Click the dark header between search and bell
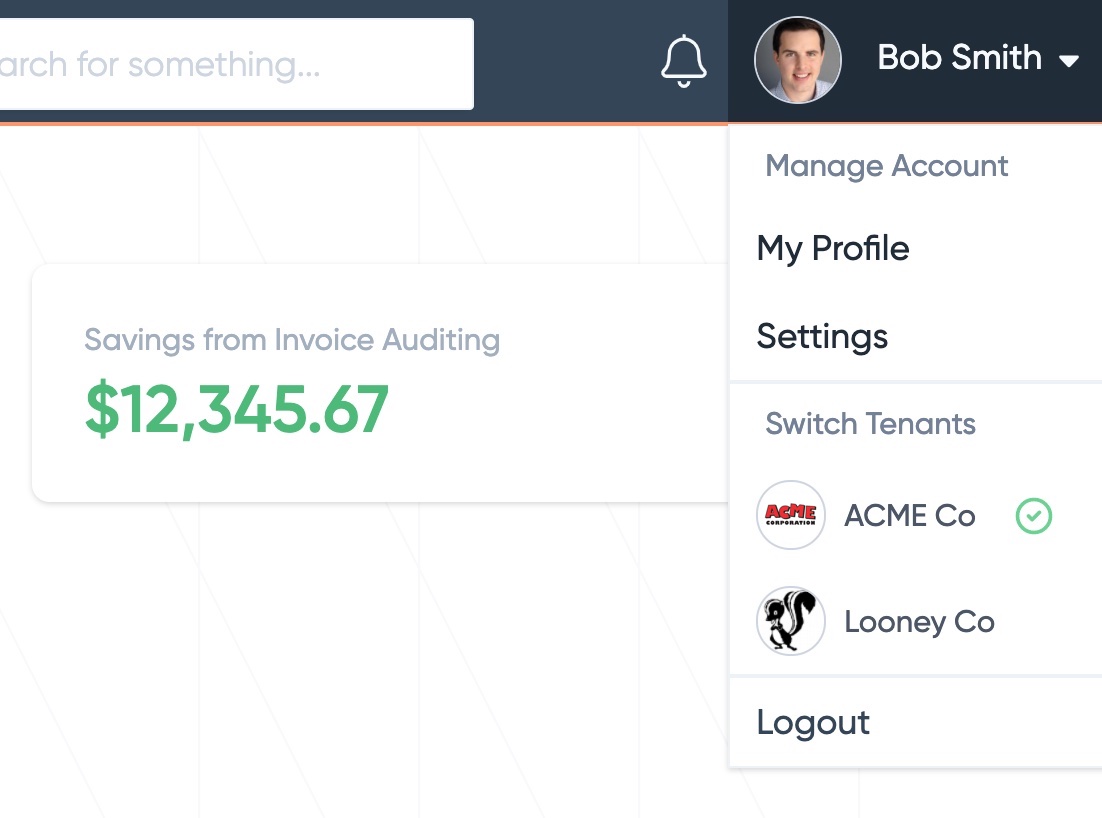The height and width of the screenshot is (818, 1102). pyautogui.click(x=566, y=62)
